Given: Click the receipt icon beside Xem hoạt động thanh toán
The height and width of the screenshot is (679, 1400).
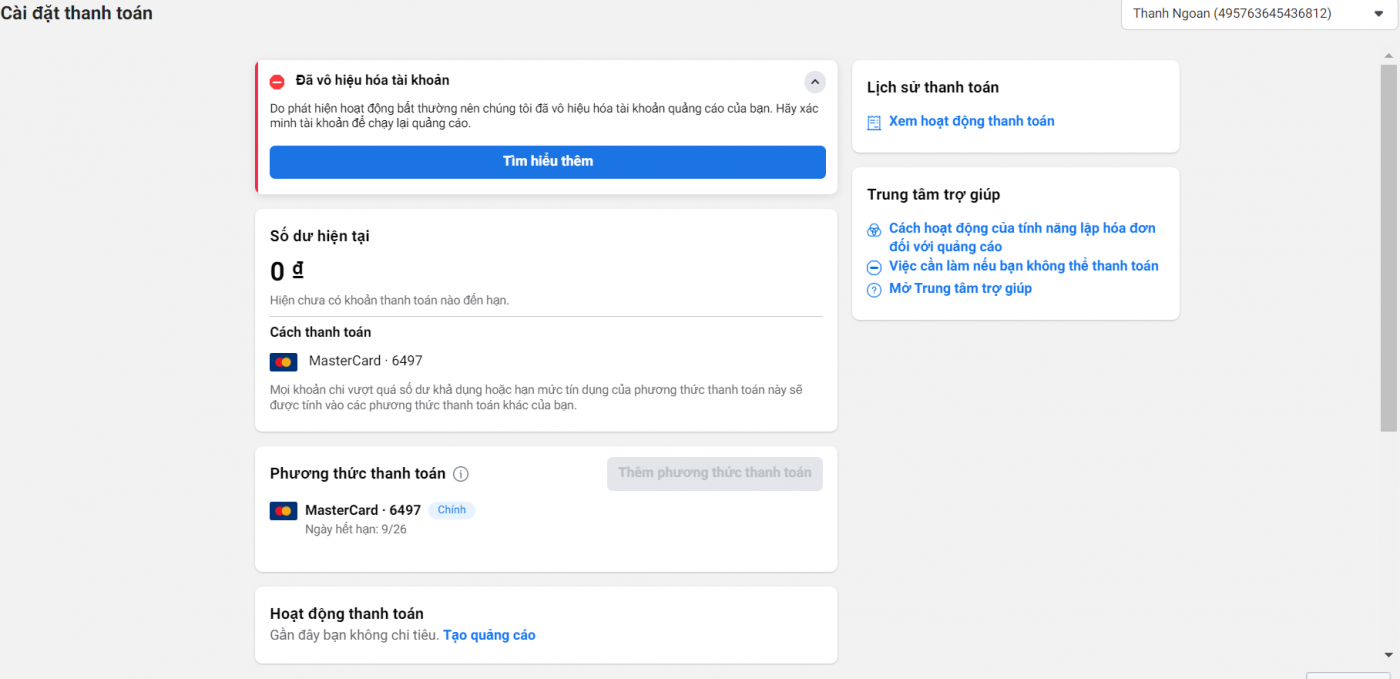Looking at the screenshot, I should pos(874,122).
